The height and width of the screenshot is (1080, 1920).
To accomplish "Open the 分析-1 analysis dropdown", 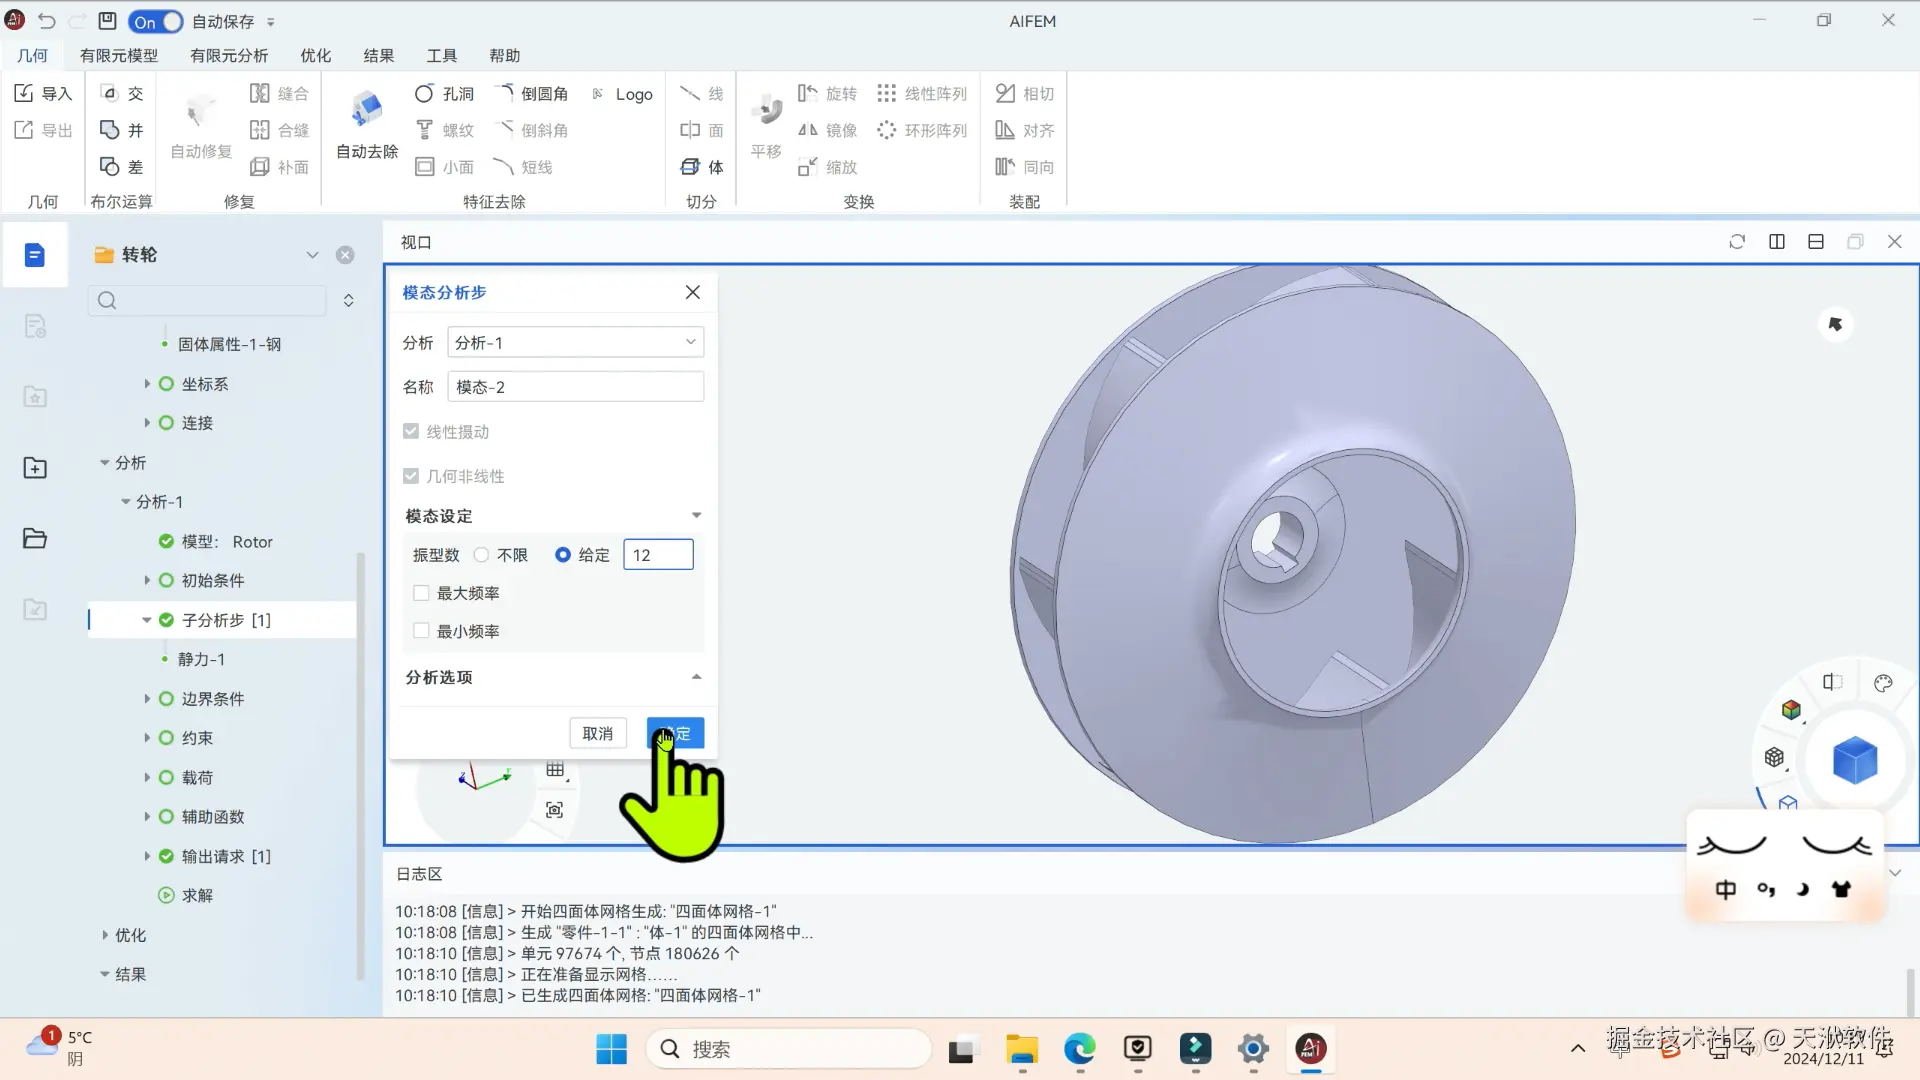I will [x=575, y=343].
